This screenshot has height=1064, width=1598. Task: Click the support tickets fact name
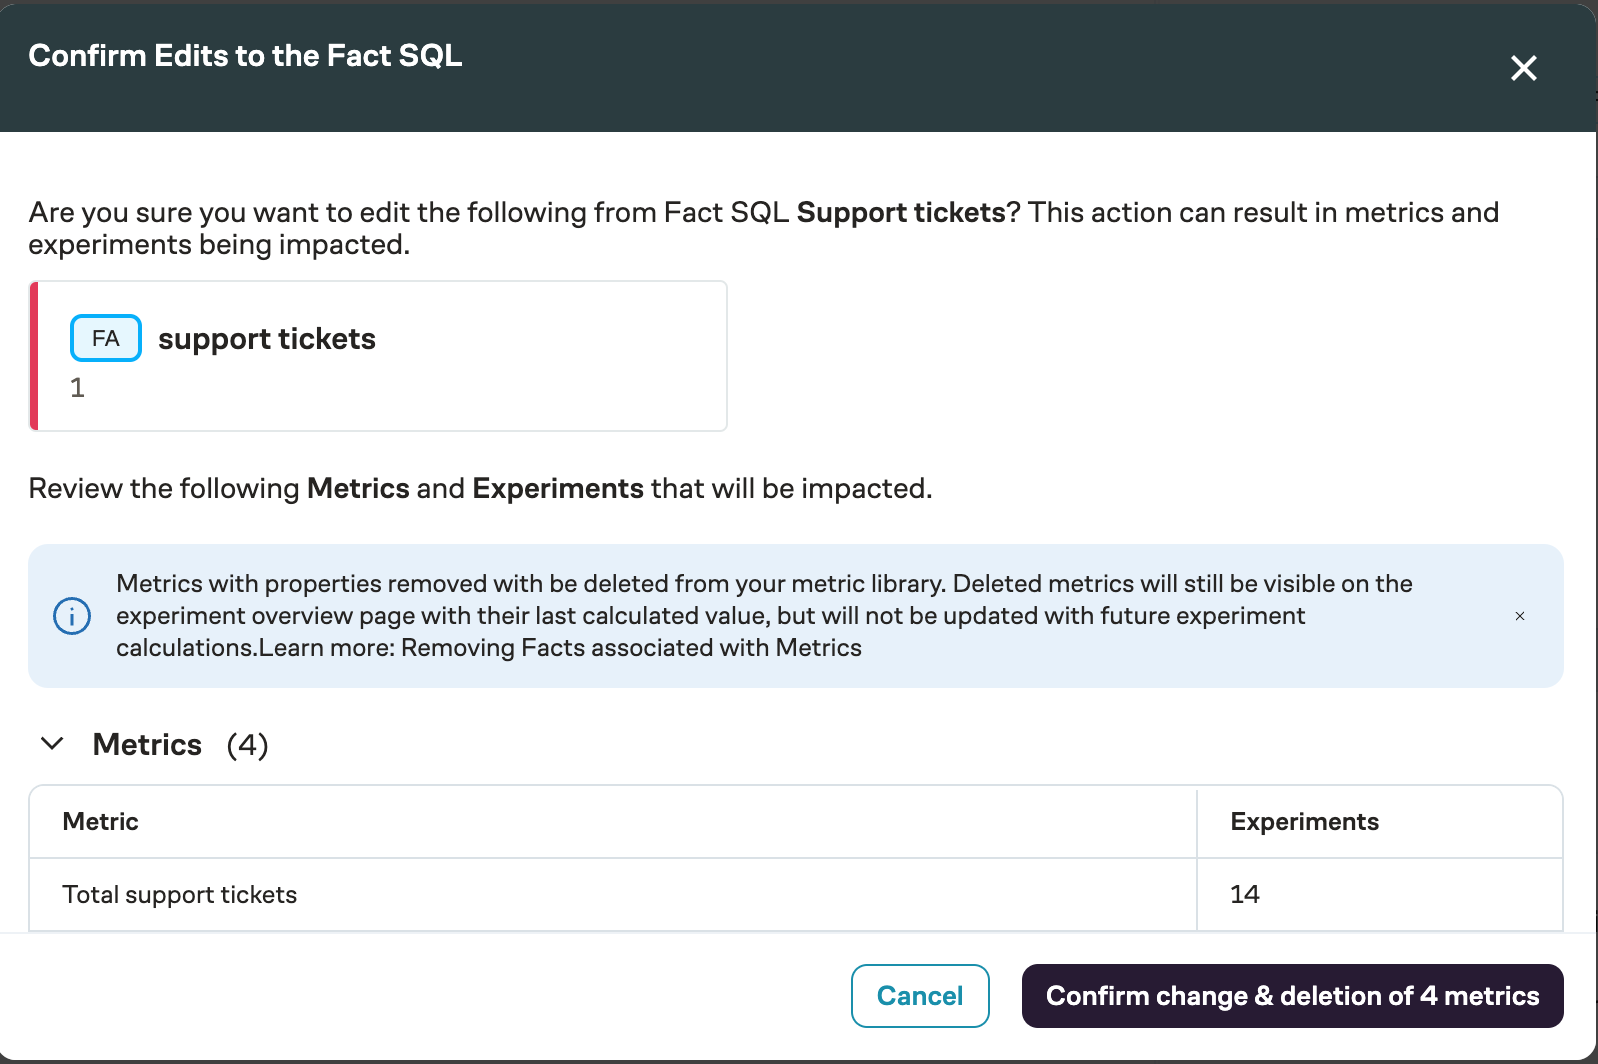tap(267, 339)
